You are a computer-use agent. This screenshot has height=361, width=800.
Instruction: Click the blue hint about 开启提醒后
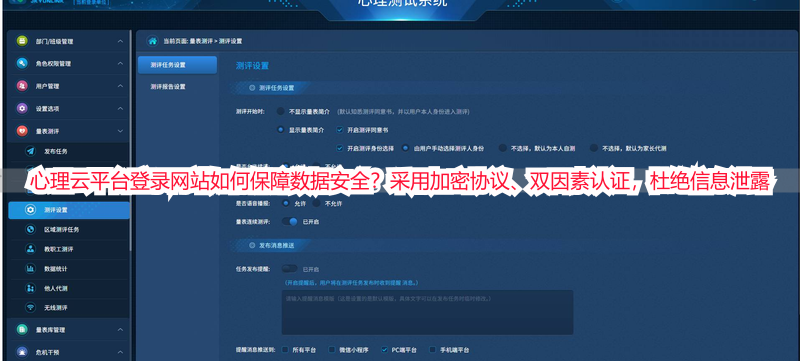click(352, 282)
